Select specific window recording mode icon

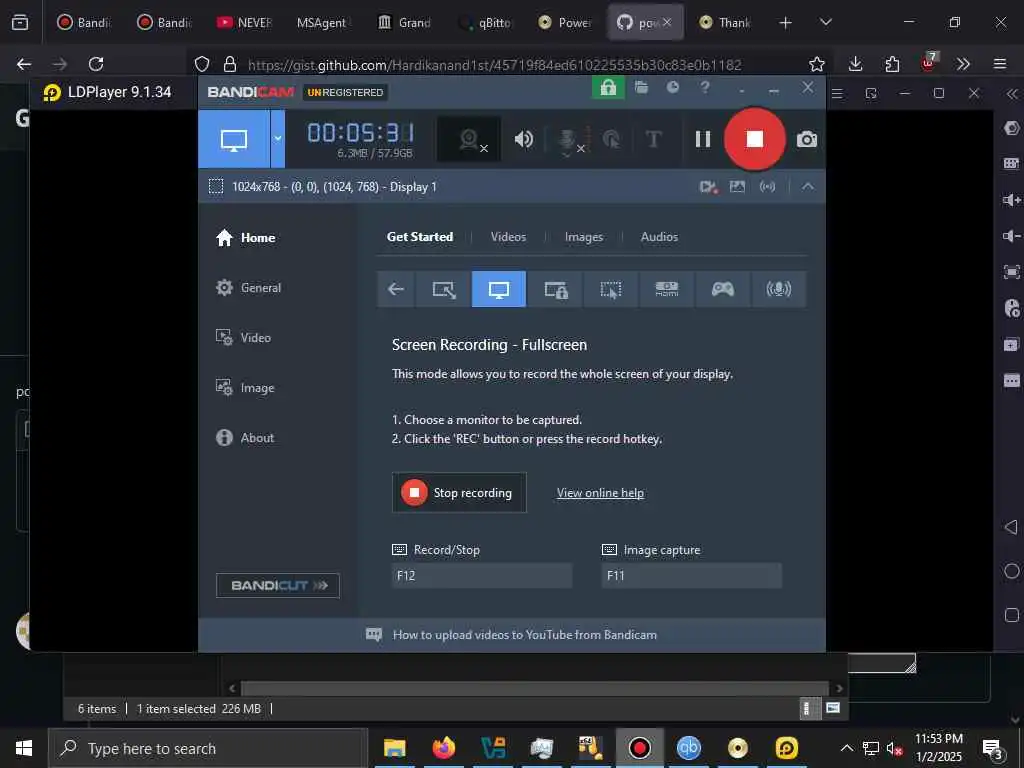pyautogui.click(x=556, y=289)
